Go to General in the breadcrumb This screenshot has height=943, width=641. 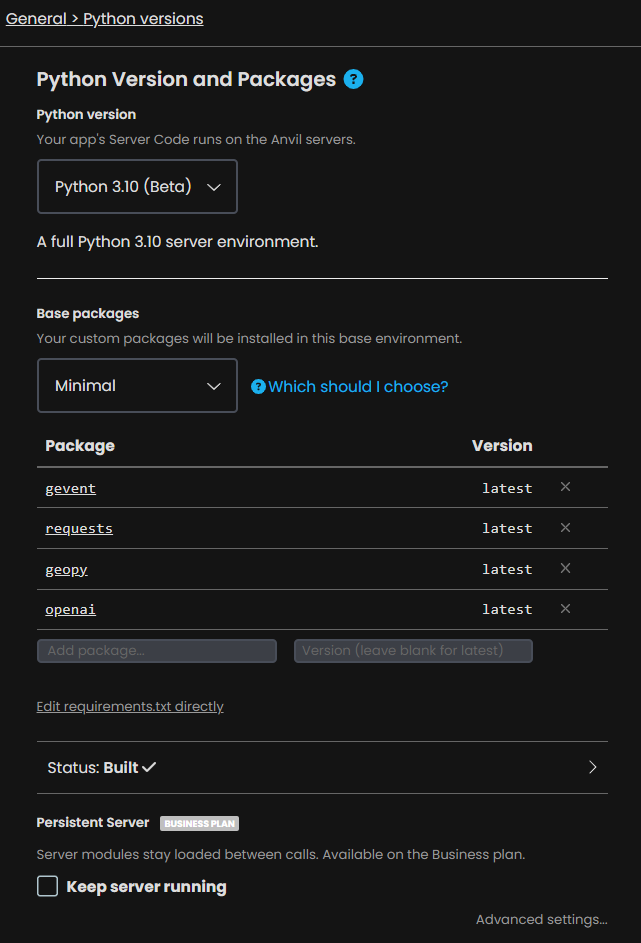[36, 19]
